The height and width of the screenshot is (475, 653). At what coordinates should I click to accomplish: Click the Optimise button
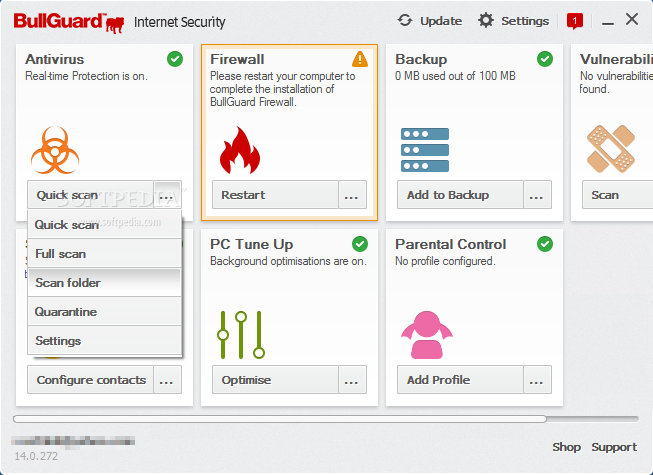coord(275,380)
